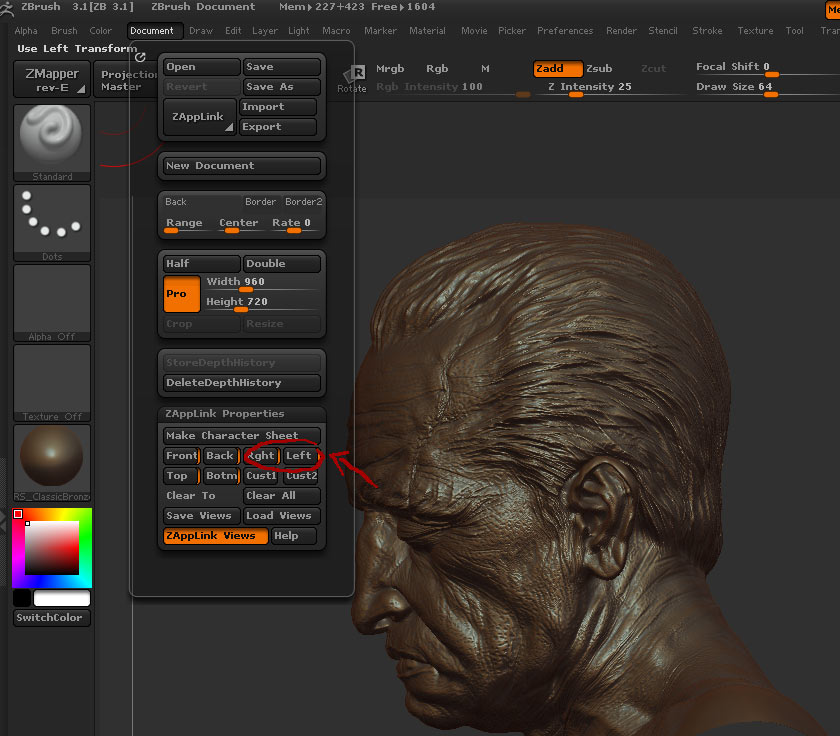Enable the M material draw mode
This screenshot has height=736, width=840.
(x=485, y=69)
